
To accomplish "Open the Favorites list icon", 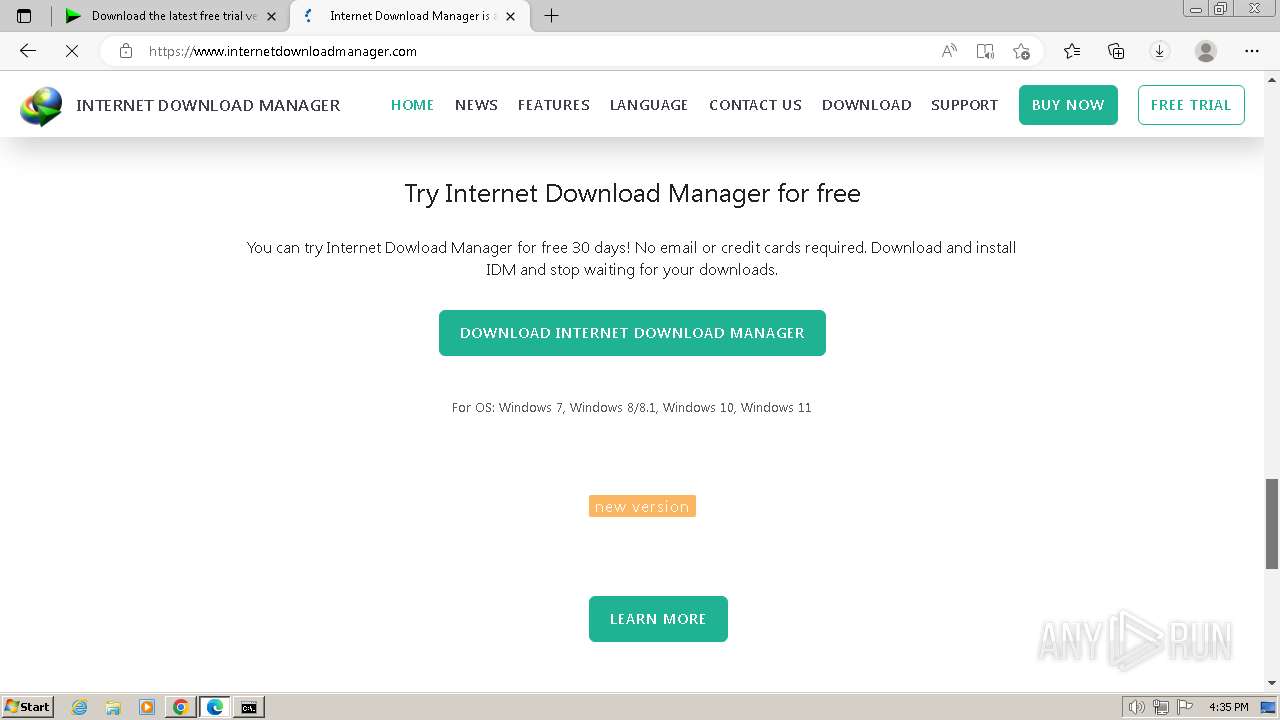I will point(1072,51).
